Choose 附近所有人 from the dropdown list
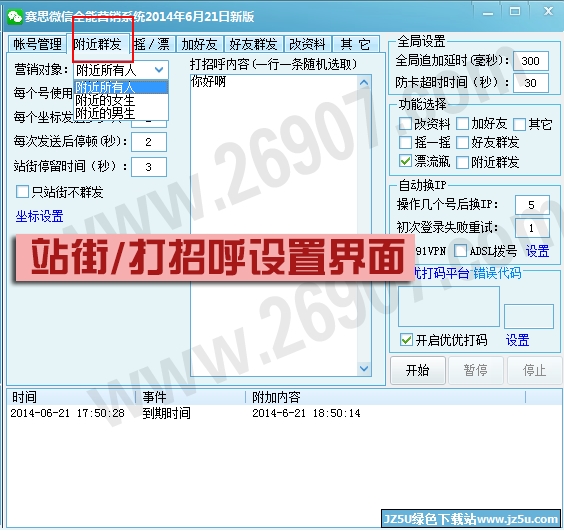 tap(121, 87)
